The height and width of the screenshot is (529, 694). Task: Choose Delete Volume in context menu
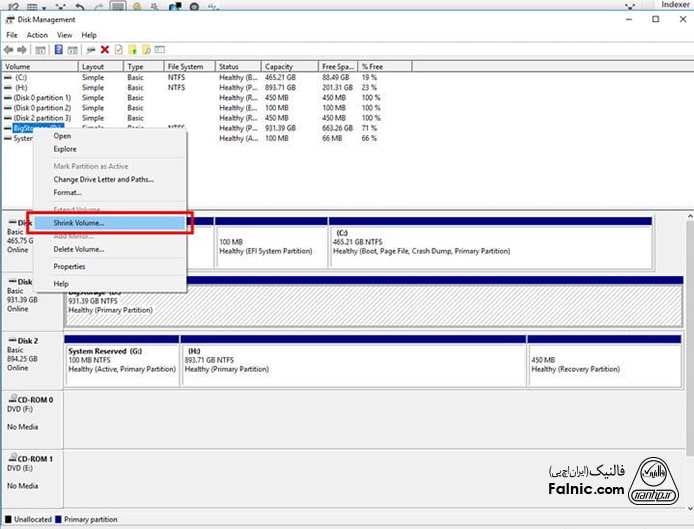point(79,249)
